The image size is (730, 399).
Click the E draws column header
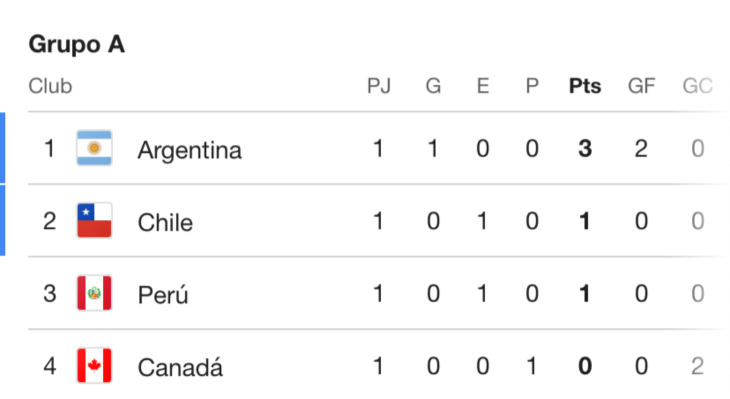coord(483,86)
